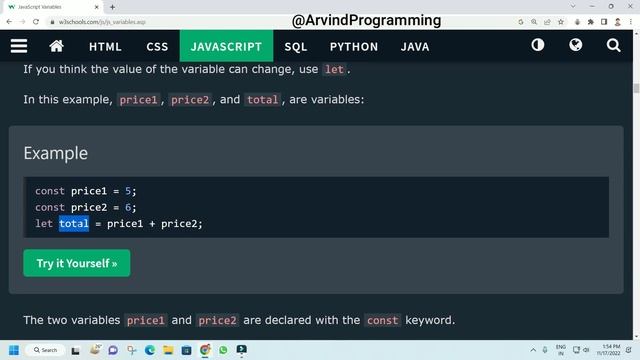Open Chrome three-dot menu
Viewport: 640px width, 360px height.
click(631, 22)
